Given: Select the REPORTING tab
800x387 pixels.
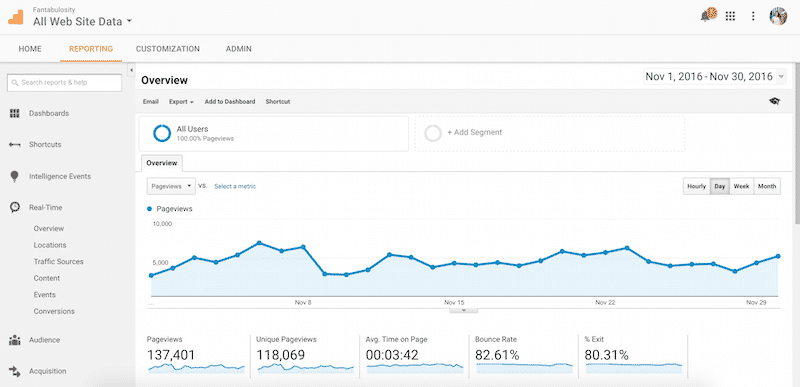Looking at the screenshot, I should tap(91, 49).
